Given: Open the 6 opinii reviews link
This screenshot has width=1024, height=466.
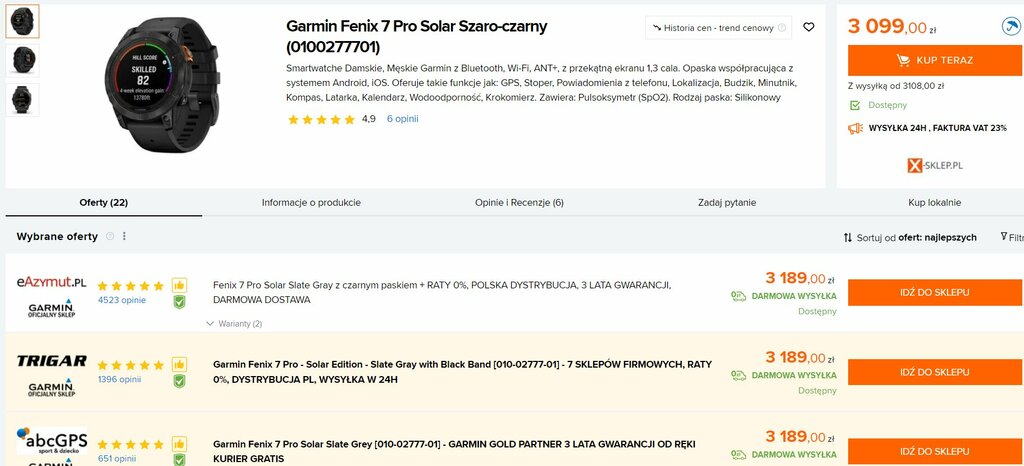Looking at the screenshot, I should pyautogui.click(x=402, y=119).
